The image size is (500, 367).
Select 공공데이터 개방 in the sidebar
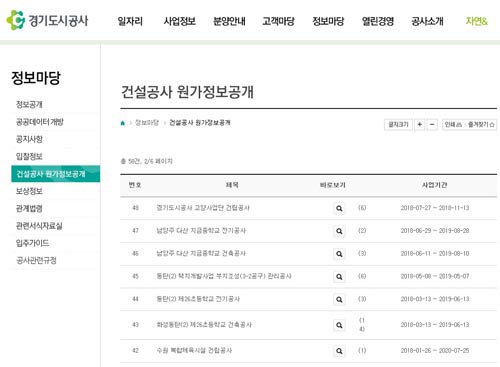[40, 122]
